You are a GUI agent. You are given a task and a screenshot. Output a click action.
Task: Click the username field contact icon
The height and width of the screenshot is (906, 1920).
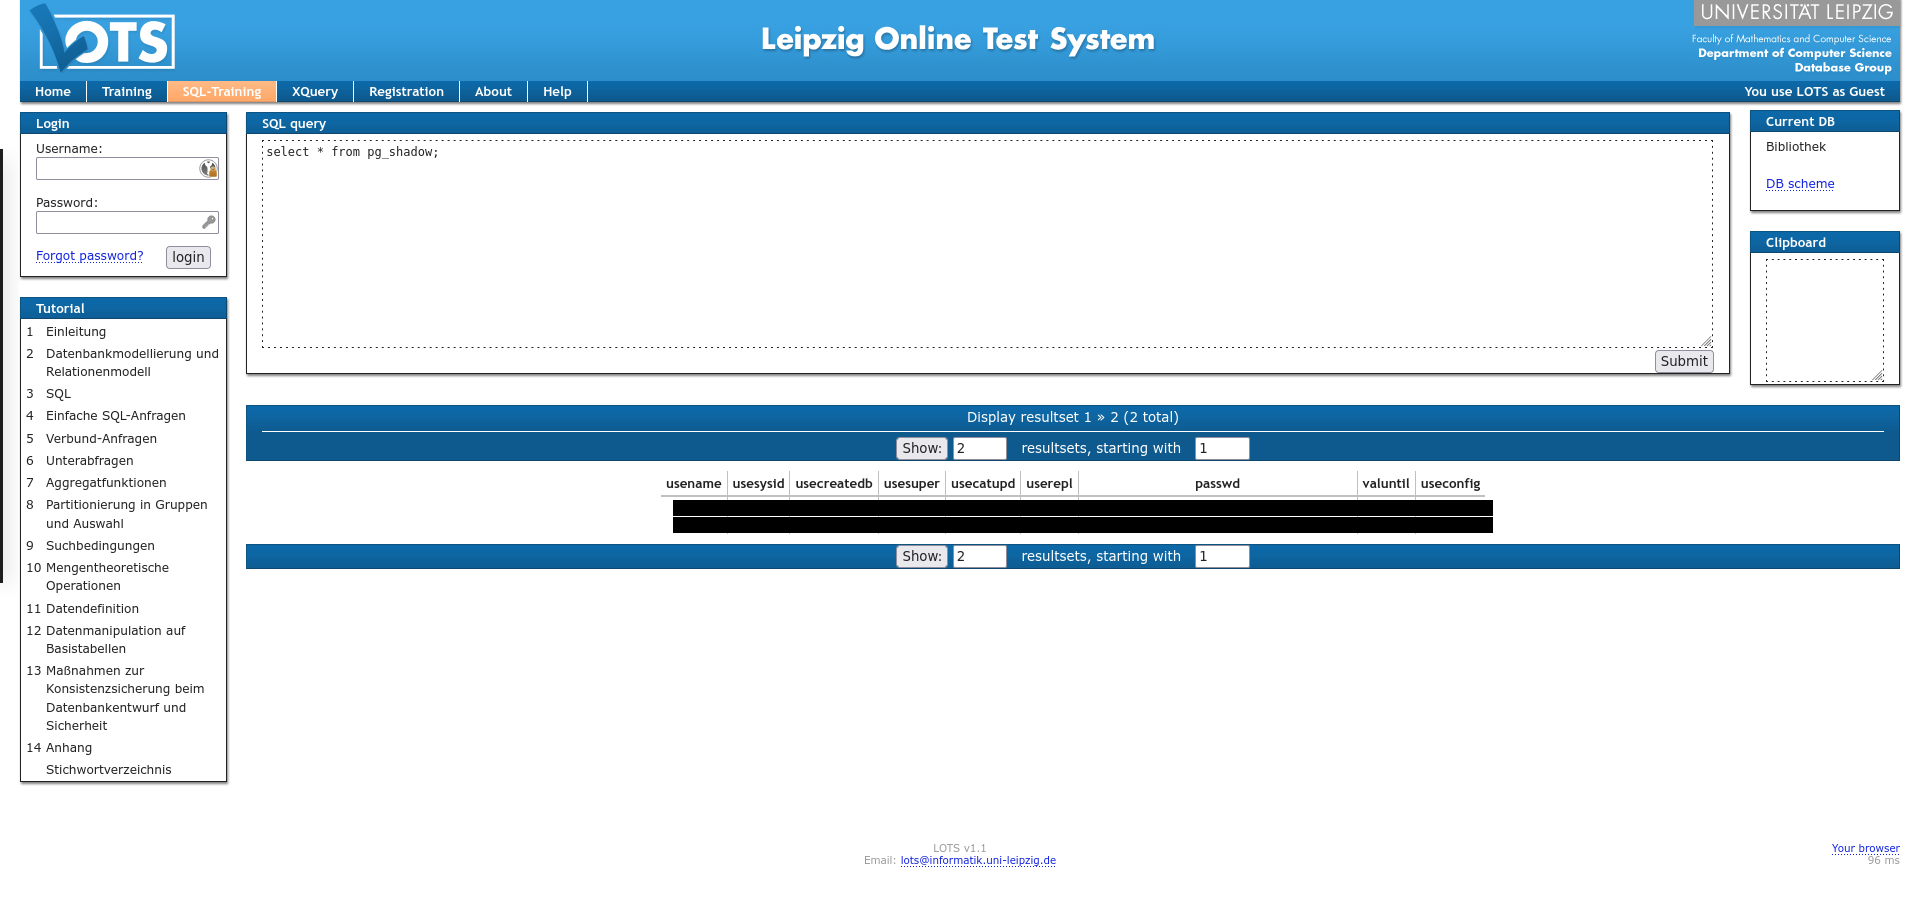[208, 169]
